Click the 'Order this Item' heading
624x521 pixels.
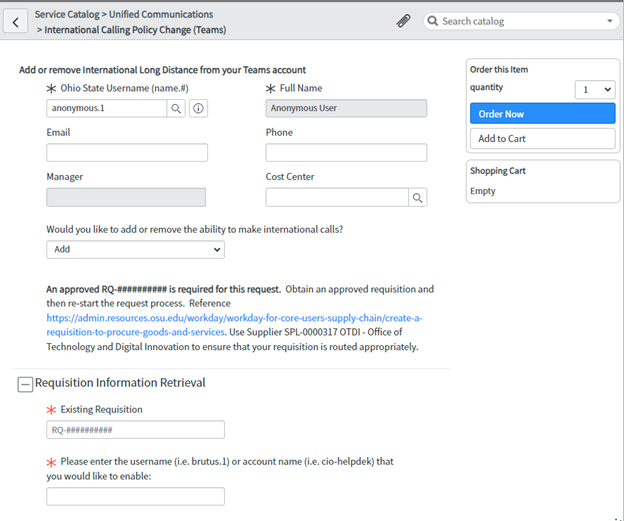pos(499,70)
